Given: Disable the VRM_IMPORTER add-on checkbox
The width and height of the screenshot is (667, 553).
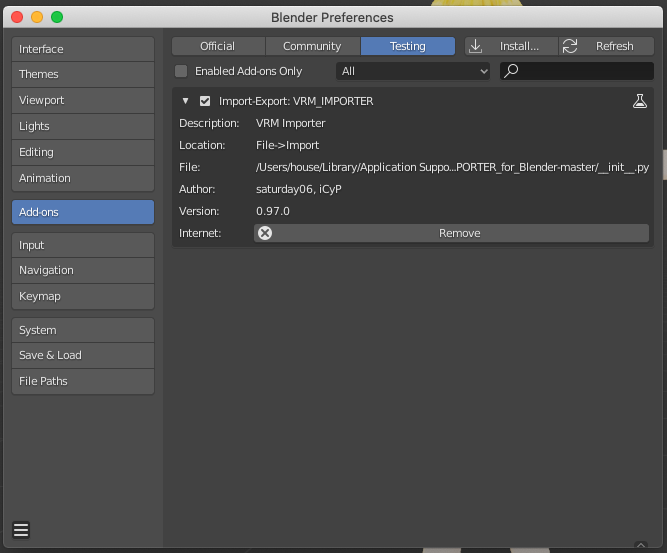Looking at the screenshot, I should point(205,101).
